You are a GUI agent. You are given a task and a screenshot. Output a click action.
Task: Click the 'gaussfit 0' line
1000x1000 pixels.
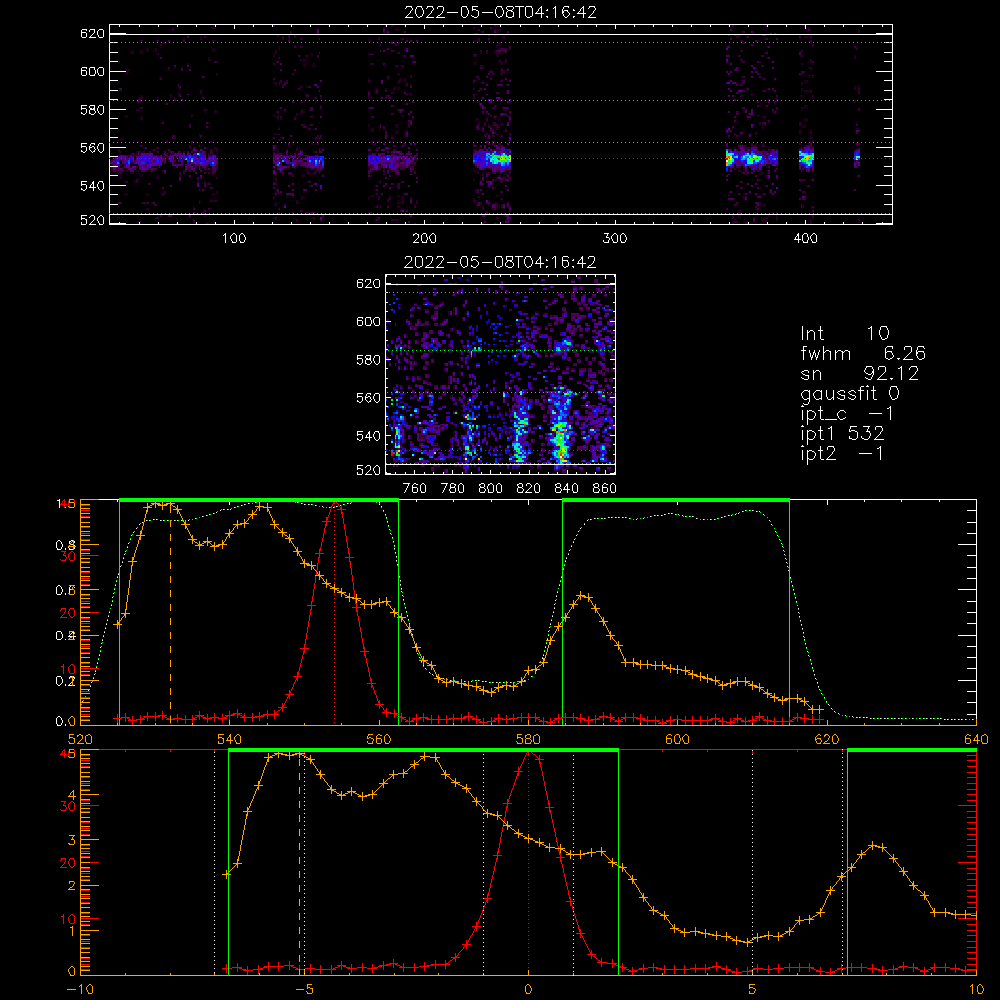click(x=850, y=394)
